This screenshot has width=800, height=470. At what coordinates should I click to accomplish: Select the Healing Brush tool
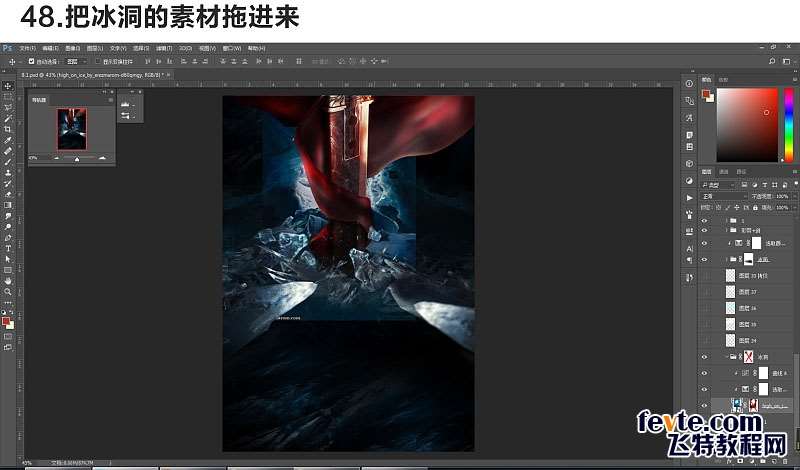[x=8, y=151]
